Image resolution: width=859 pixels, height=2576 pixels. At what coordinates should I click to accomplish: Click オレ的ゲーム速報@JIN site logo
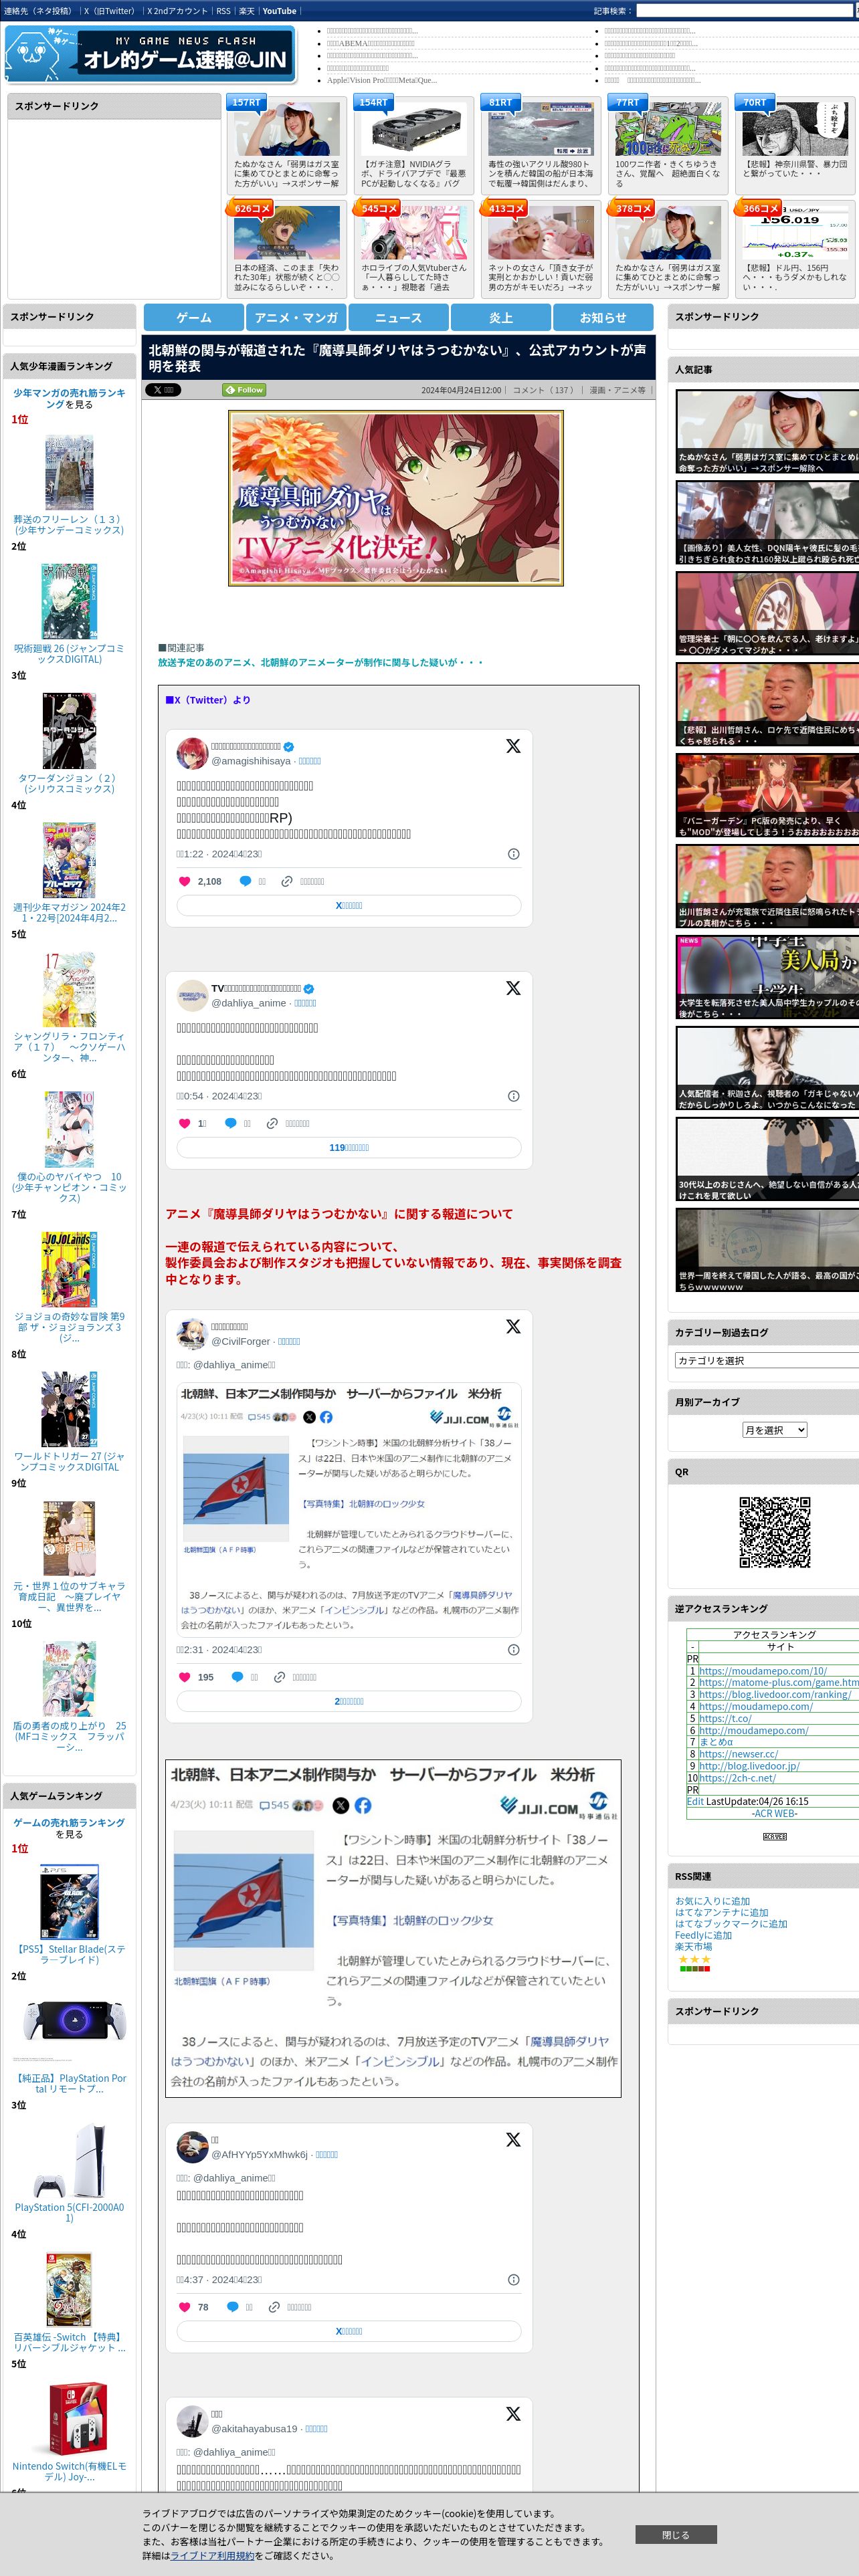click(x=150, y=54)
